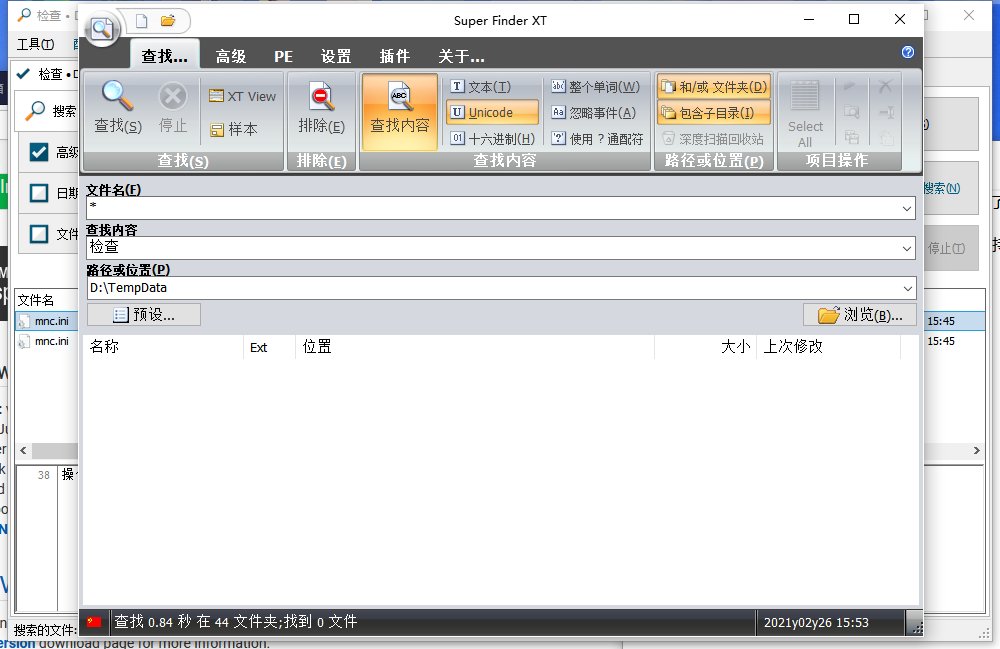Click the delete X icon in 项目操作
The width and height of the screenshot is (1000, 649).
[885, 86]
